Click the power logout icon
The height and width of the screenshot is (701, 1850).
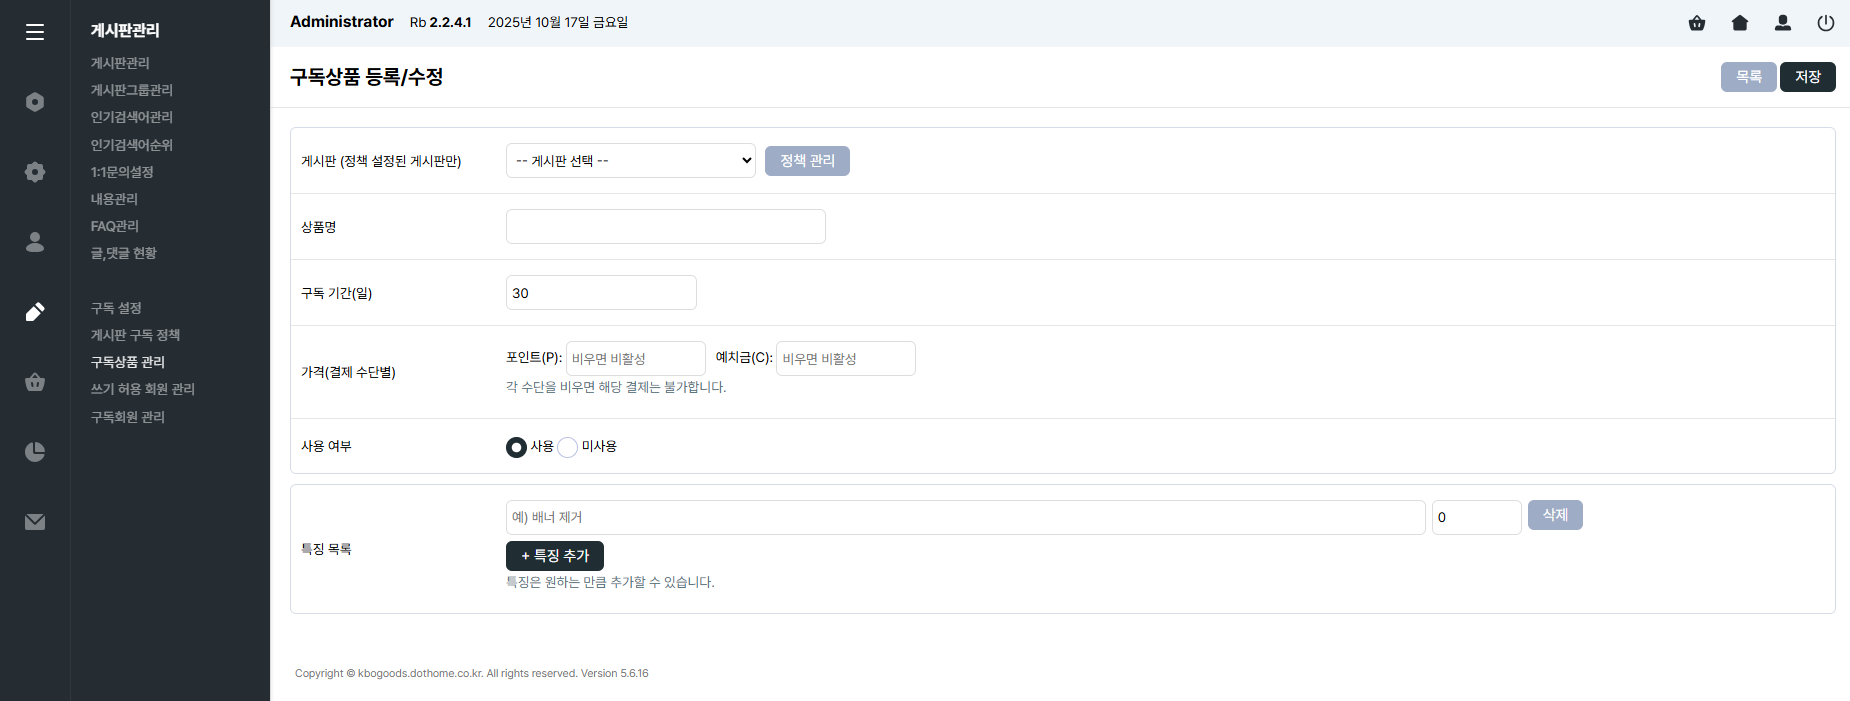pos(1825,23)
